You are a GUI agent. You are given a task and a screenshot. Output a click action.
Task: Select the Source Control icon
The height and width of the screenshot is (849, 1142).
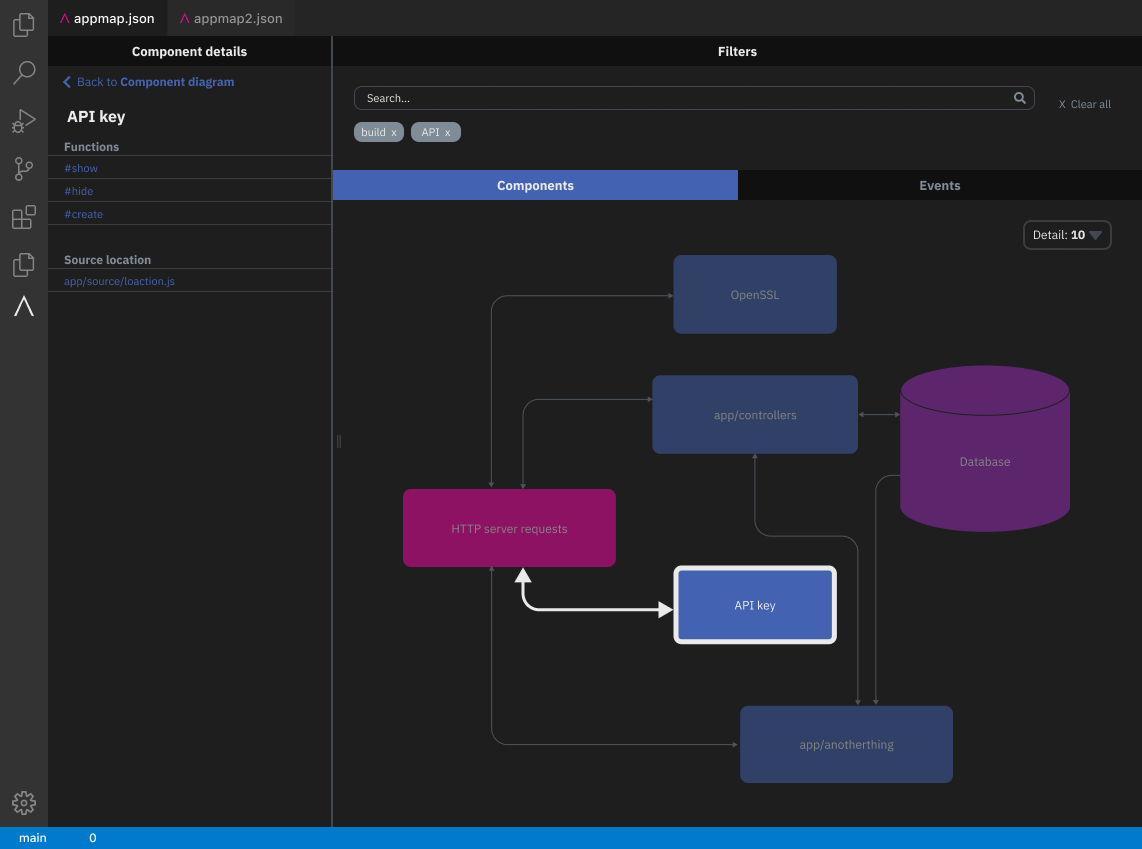[23, 168]
